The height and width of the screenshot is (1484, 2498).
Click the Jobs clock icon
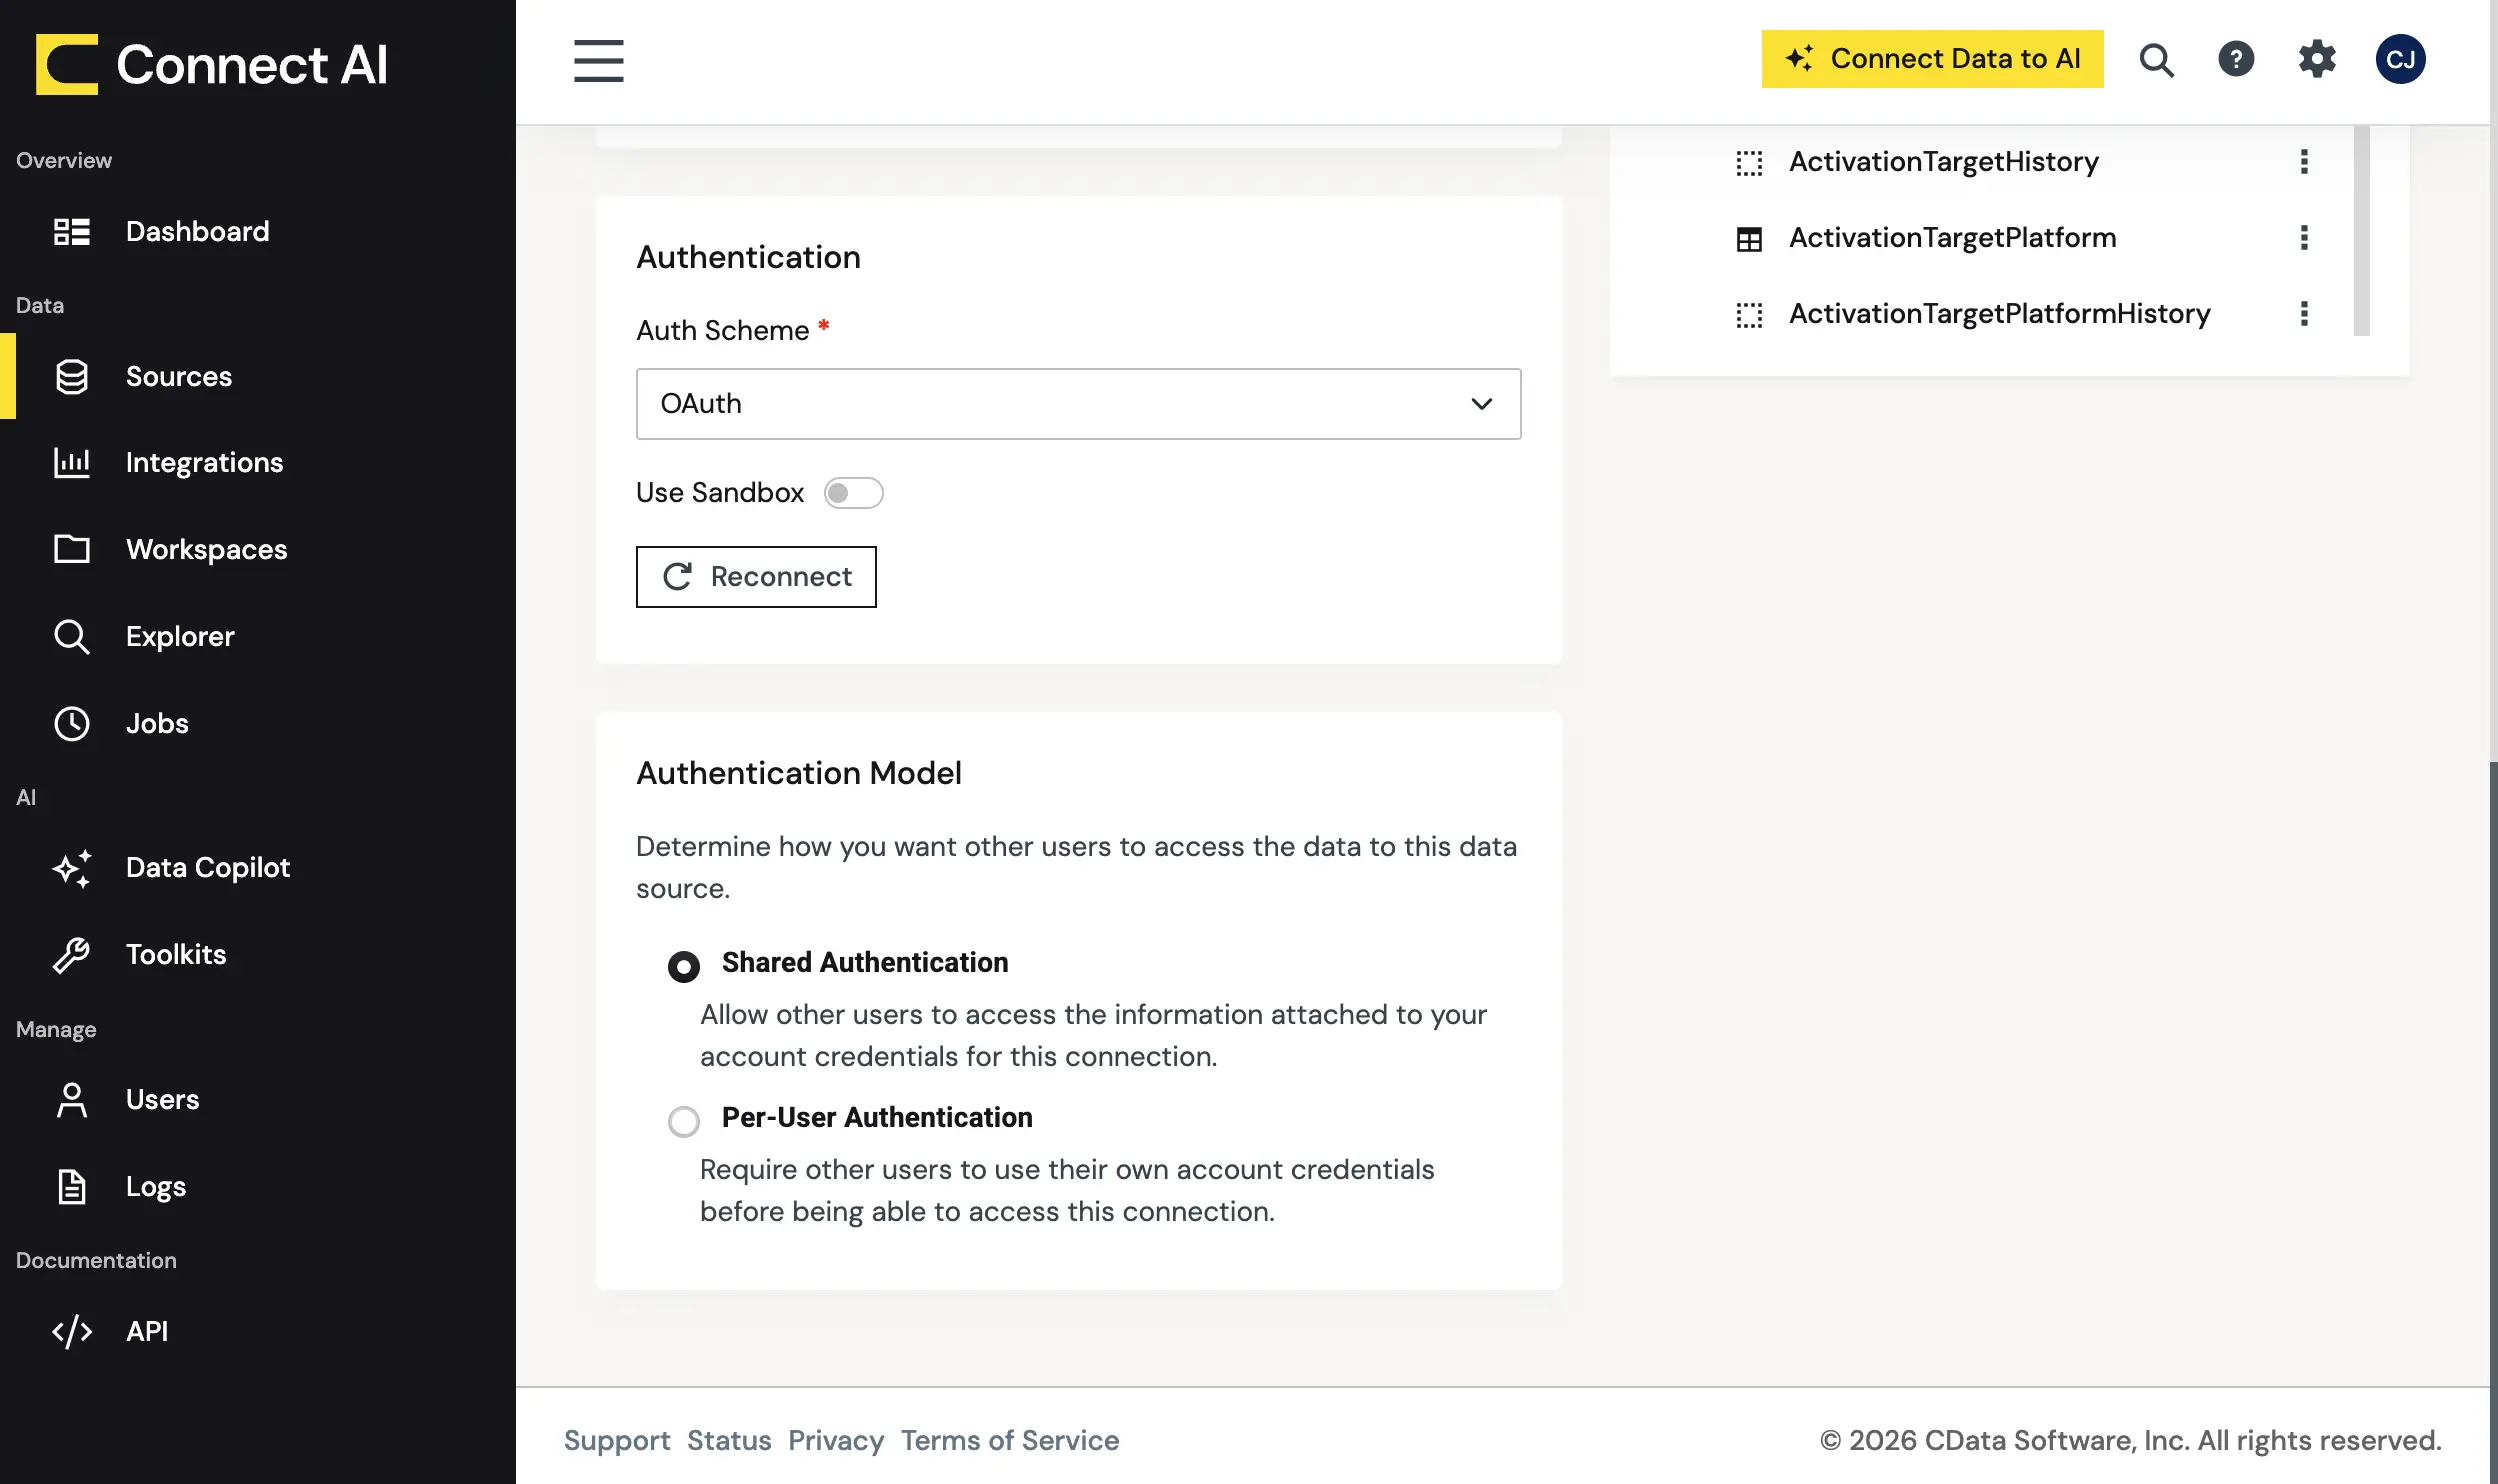coord(72,723)
